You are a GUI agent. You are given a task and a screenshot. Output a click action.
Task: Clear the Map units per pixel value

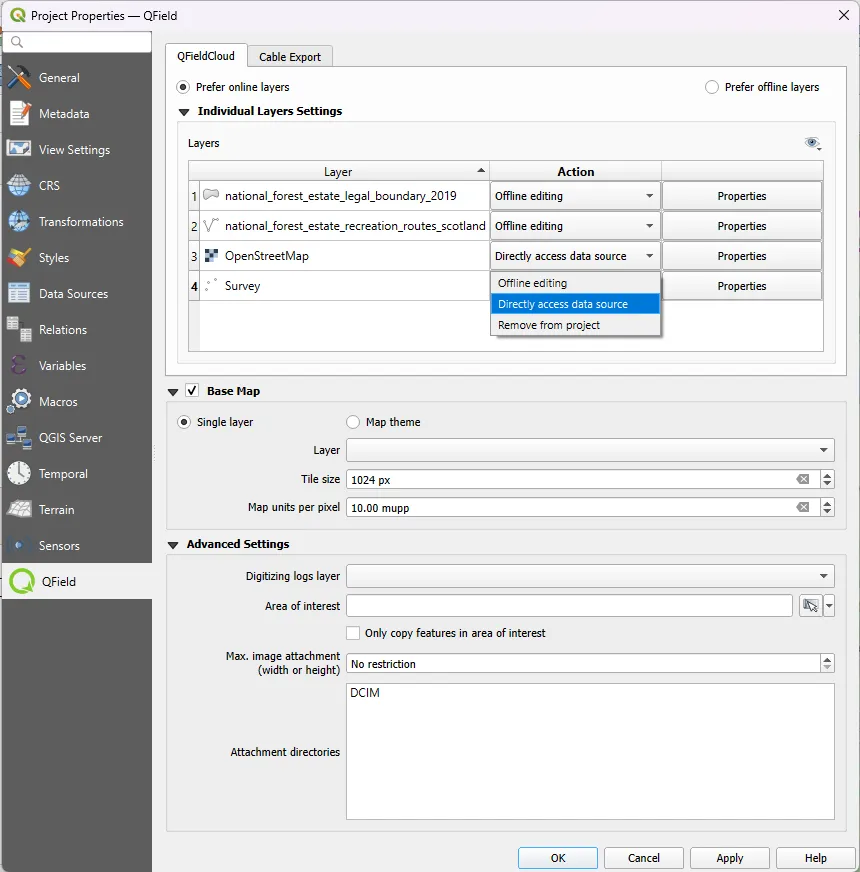click(x=803, y=507)
